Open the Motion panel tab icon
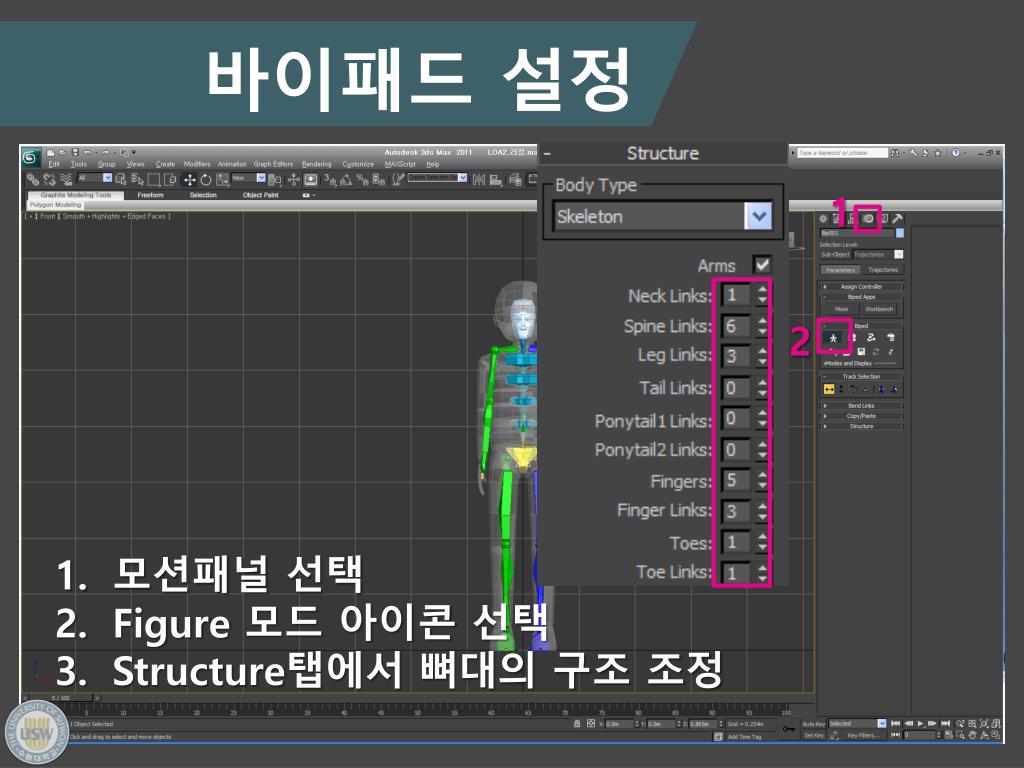 pos(868,219)
